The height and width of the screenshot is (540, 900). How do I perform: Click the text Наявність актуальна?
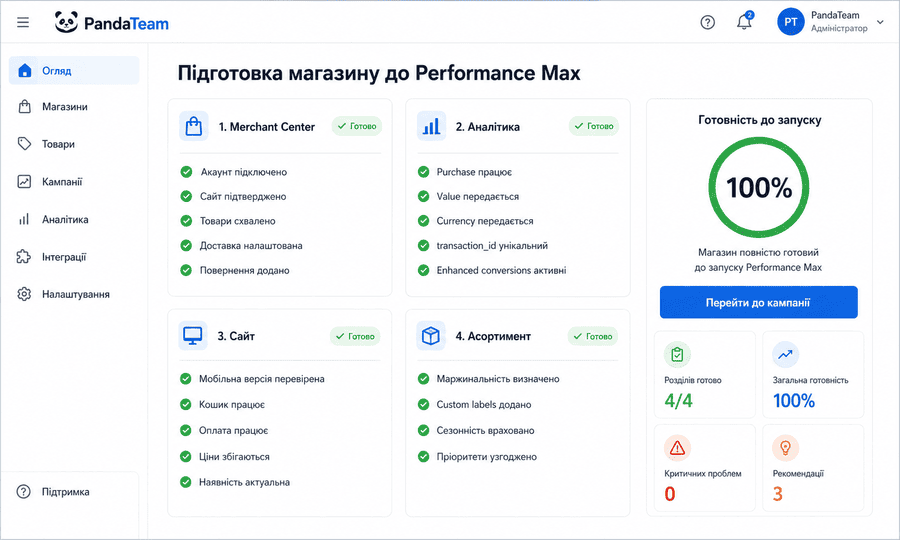pyautogui.click(x=245, y=483)
